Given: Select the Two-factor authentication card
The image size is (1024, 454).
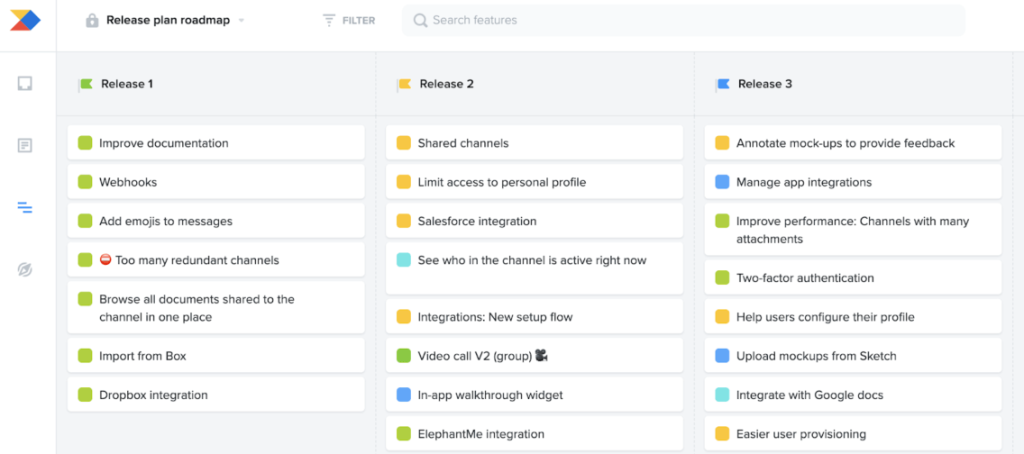Looking at the screenshot, I should [x=852, y=278].
